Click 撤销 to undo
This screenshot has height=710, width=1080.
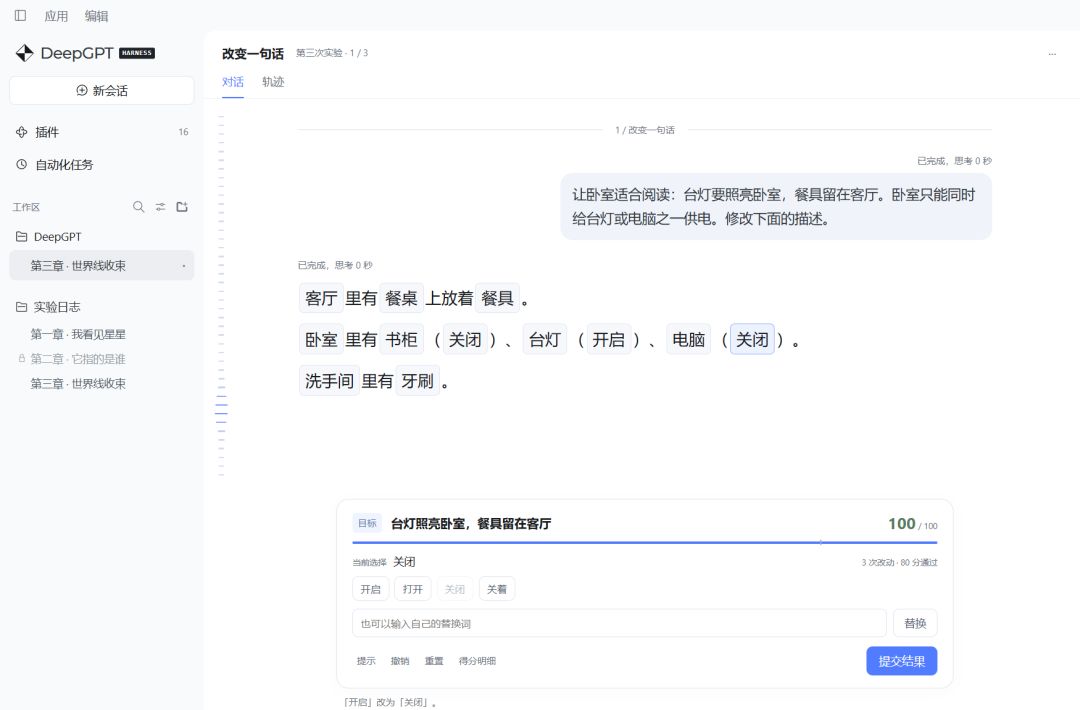(x=400, y=661)
